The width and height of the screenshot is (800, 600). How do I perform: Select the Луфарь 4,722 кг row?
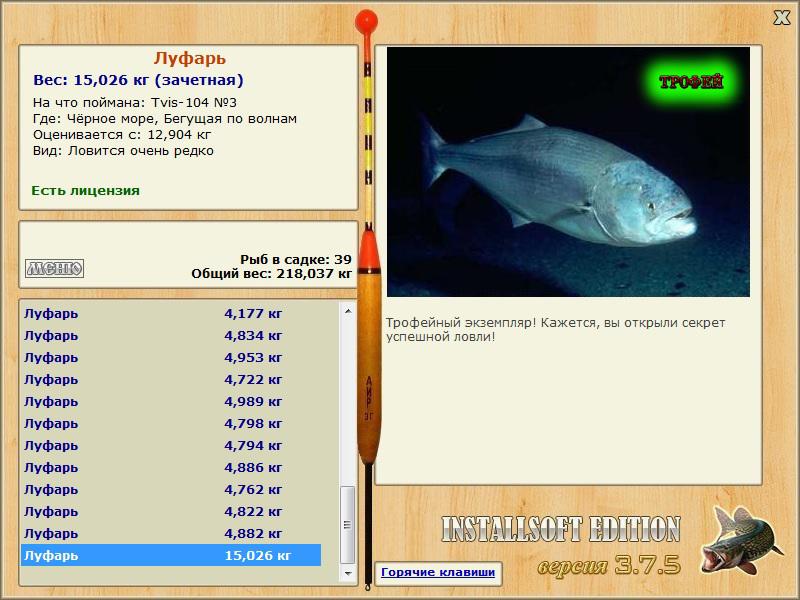[x=171, y=379]
